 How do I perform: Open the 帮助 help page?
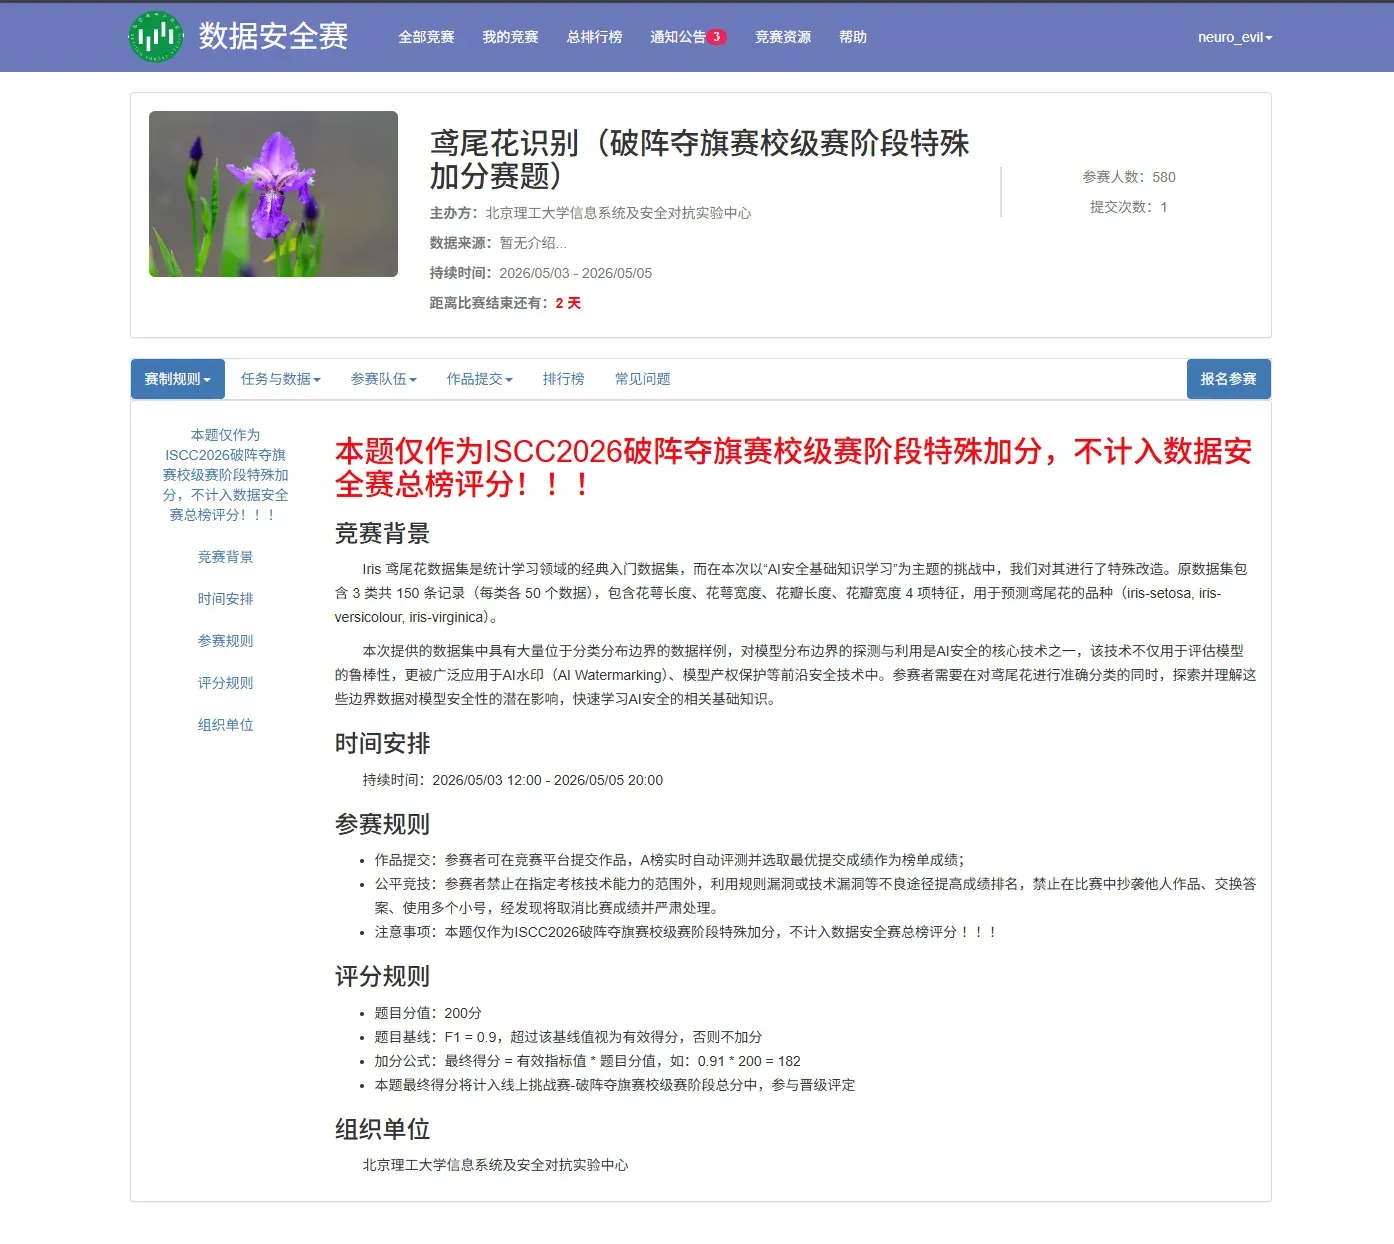coord(852,37)
